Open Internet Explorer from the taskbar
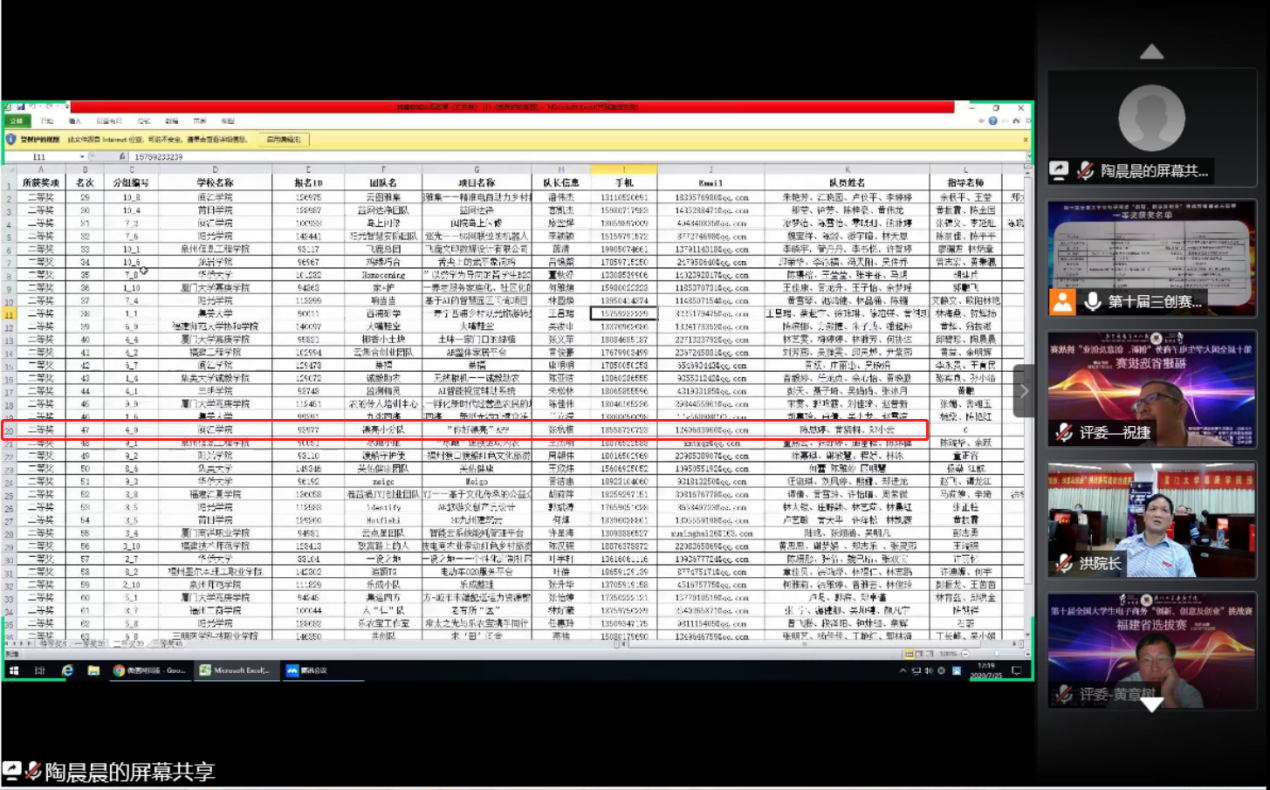 (67, 670)
